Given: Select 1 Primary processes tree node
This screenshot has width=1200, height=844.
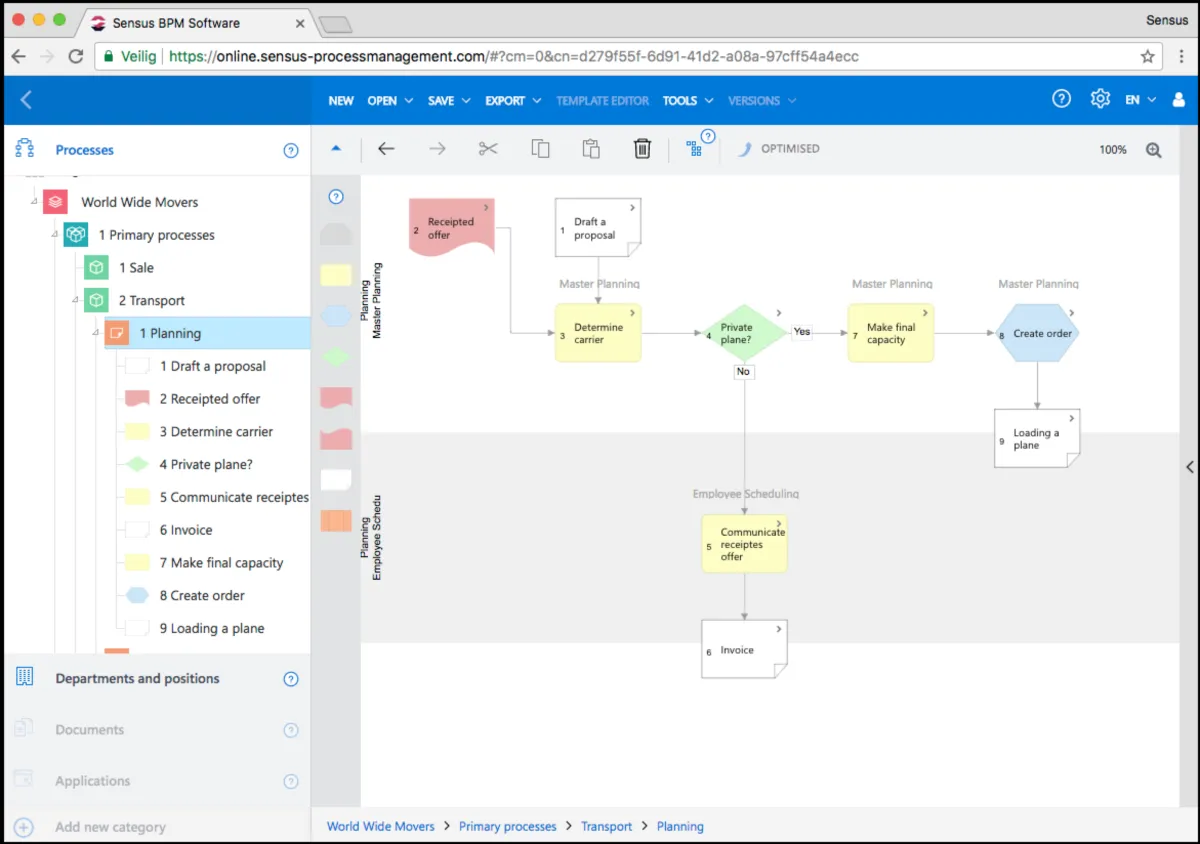Looking at the screenshot, I should pos(156,235).
